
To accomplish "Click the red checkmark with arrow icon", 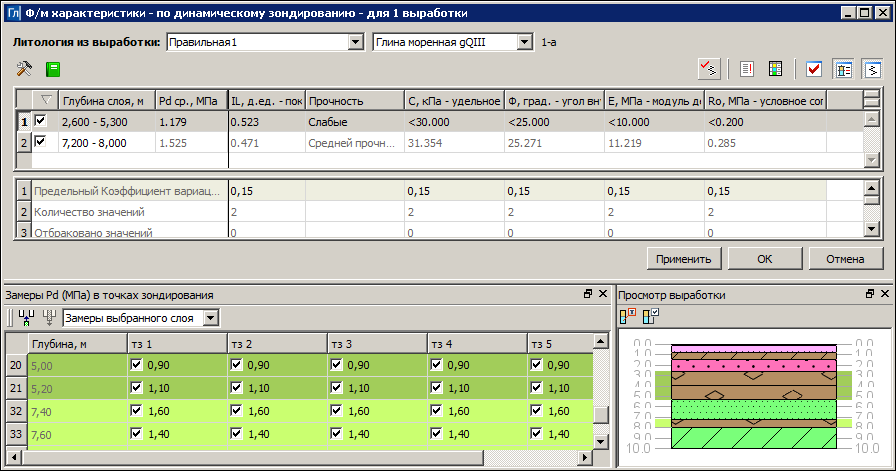I will pyautogui.click(x=709, y=69).
